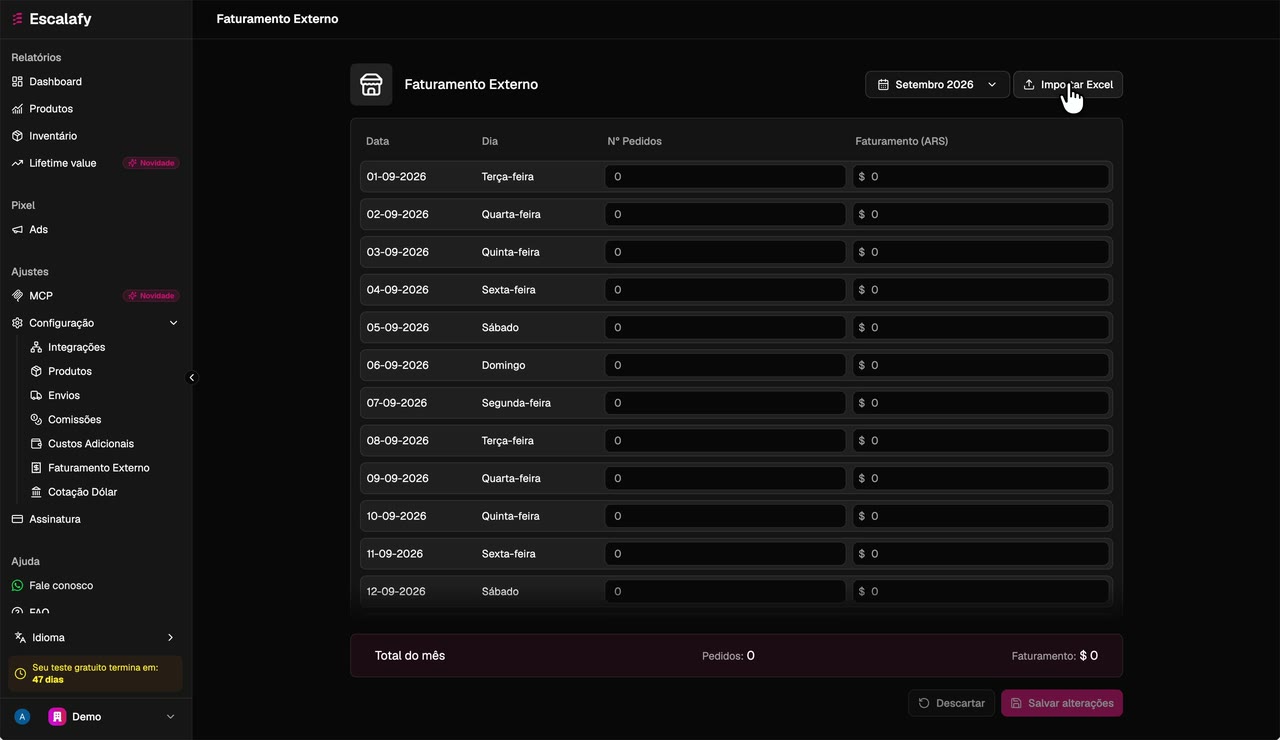
Task: Open Lifetime value trend icon
Action: (17, 163)
